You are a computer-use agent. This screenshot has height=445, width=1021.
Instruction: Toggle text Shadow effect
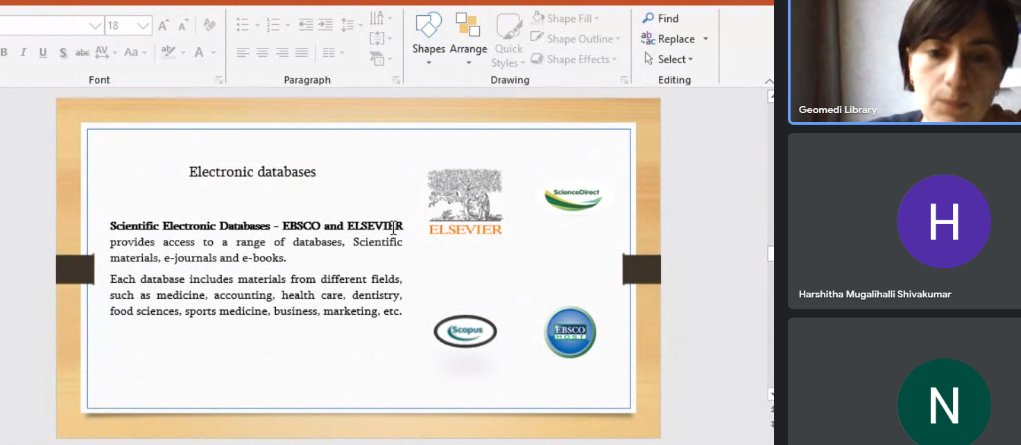(x=63, y=53)
